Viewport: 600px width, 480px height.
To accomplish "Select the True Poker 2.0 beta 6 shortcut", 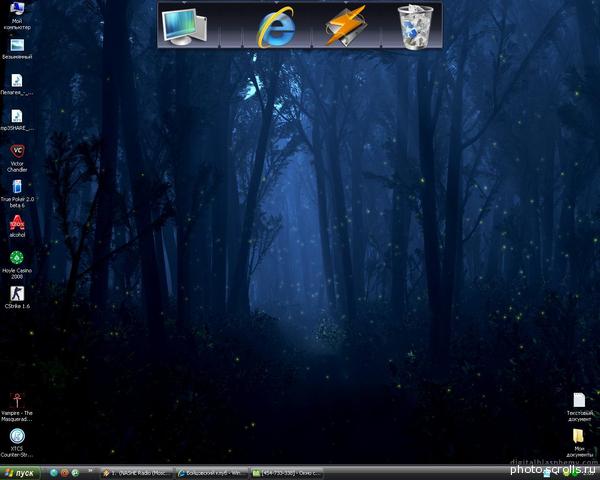I will [x=17, y=194].
